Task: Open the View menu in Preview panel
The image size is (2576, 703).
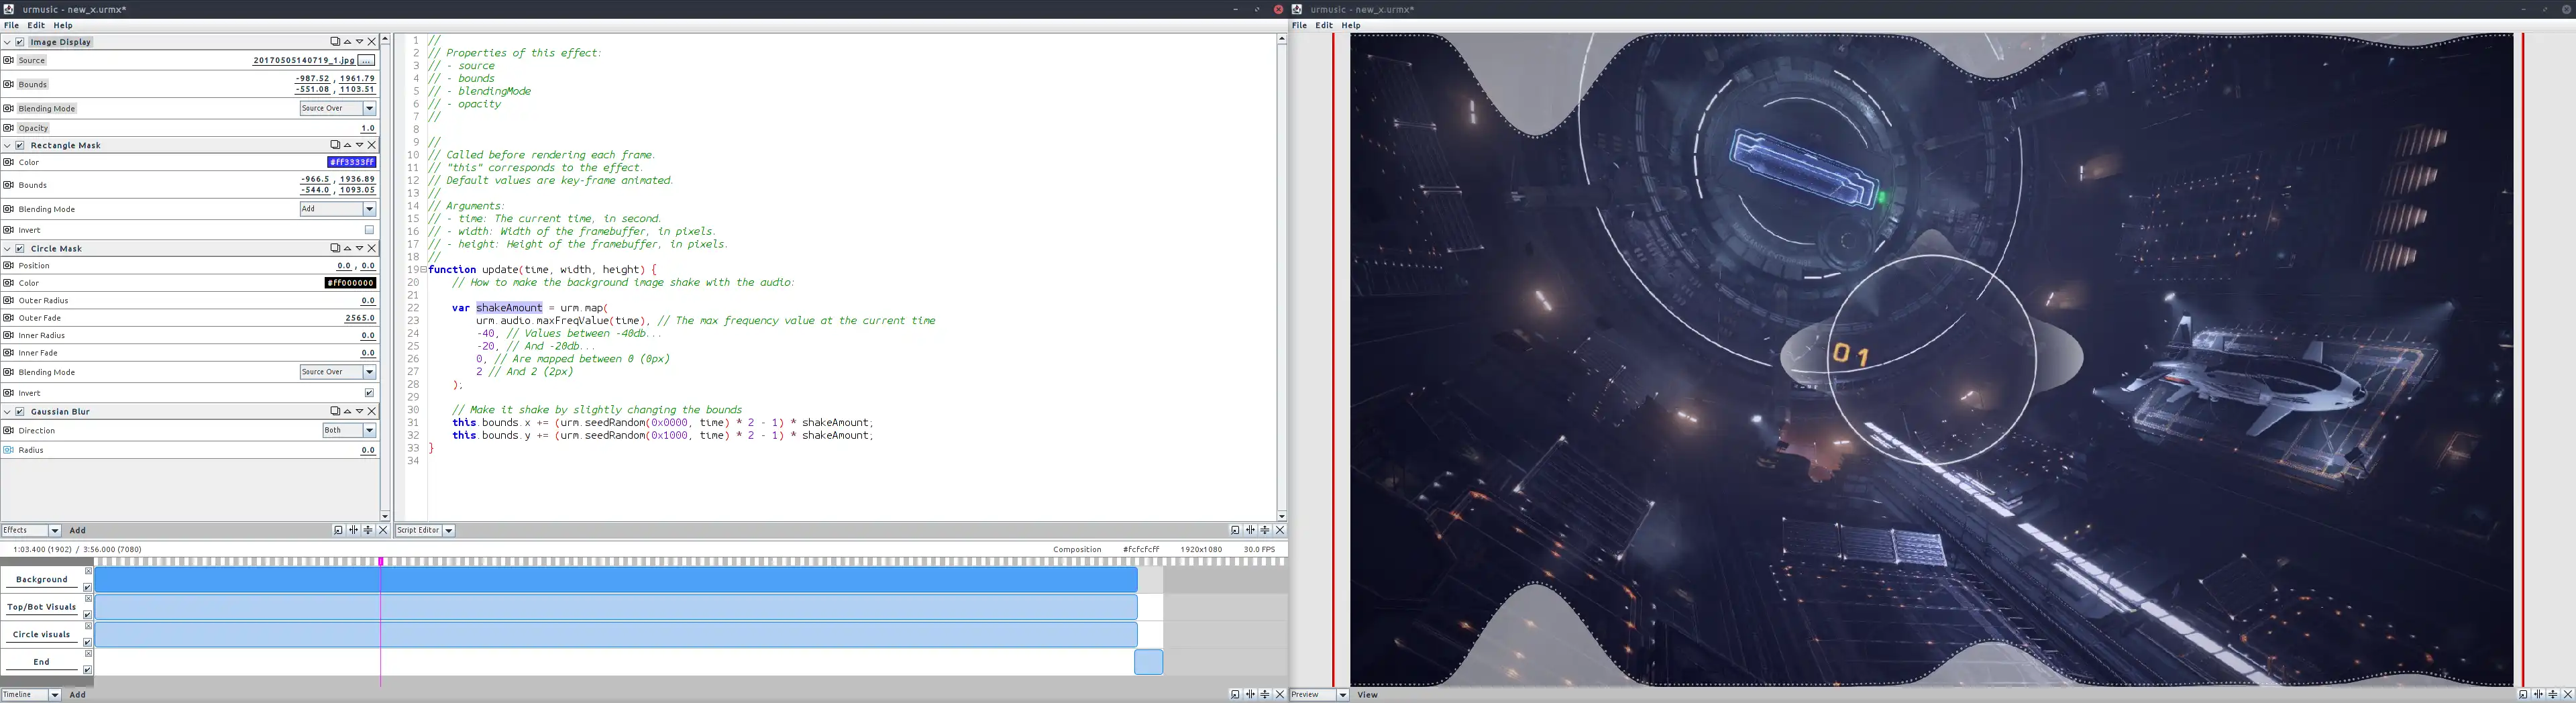Action: 1368,694
